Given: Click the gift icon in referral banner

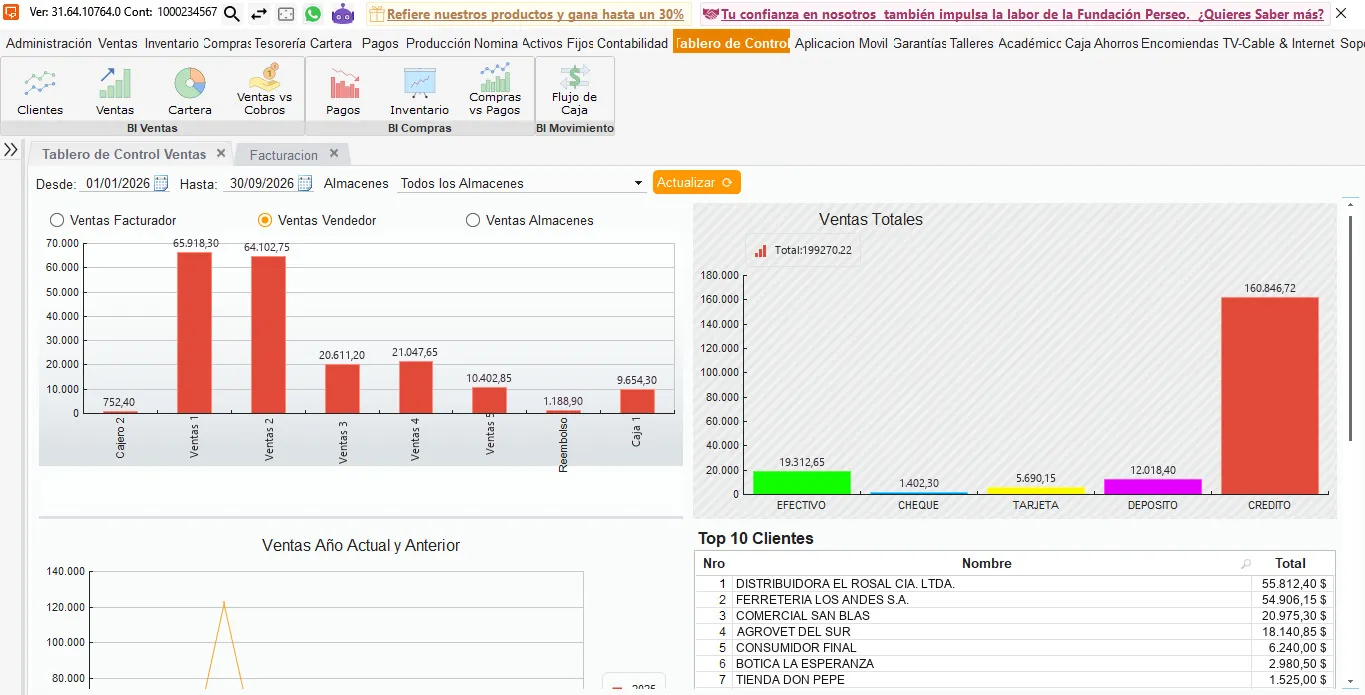Looking at the screenshot, I should 376,14.
